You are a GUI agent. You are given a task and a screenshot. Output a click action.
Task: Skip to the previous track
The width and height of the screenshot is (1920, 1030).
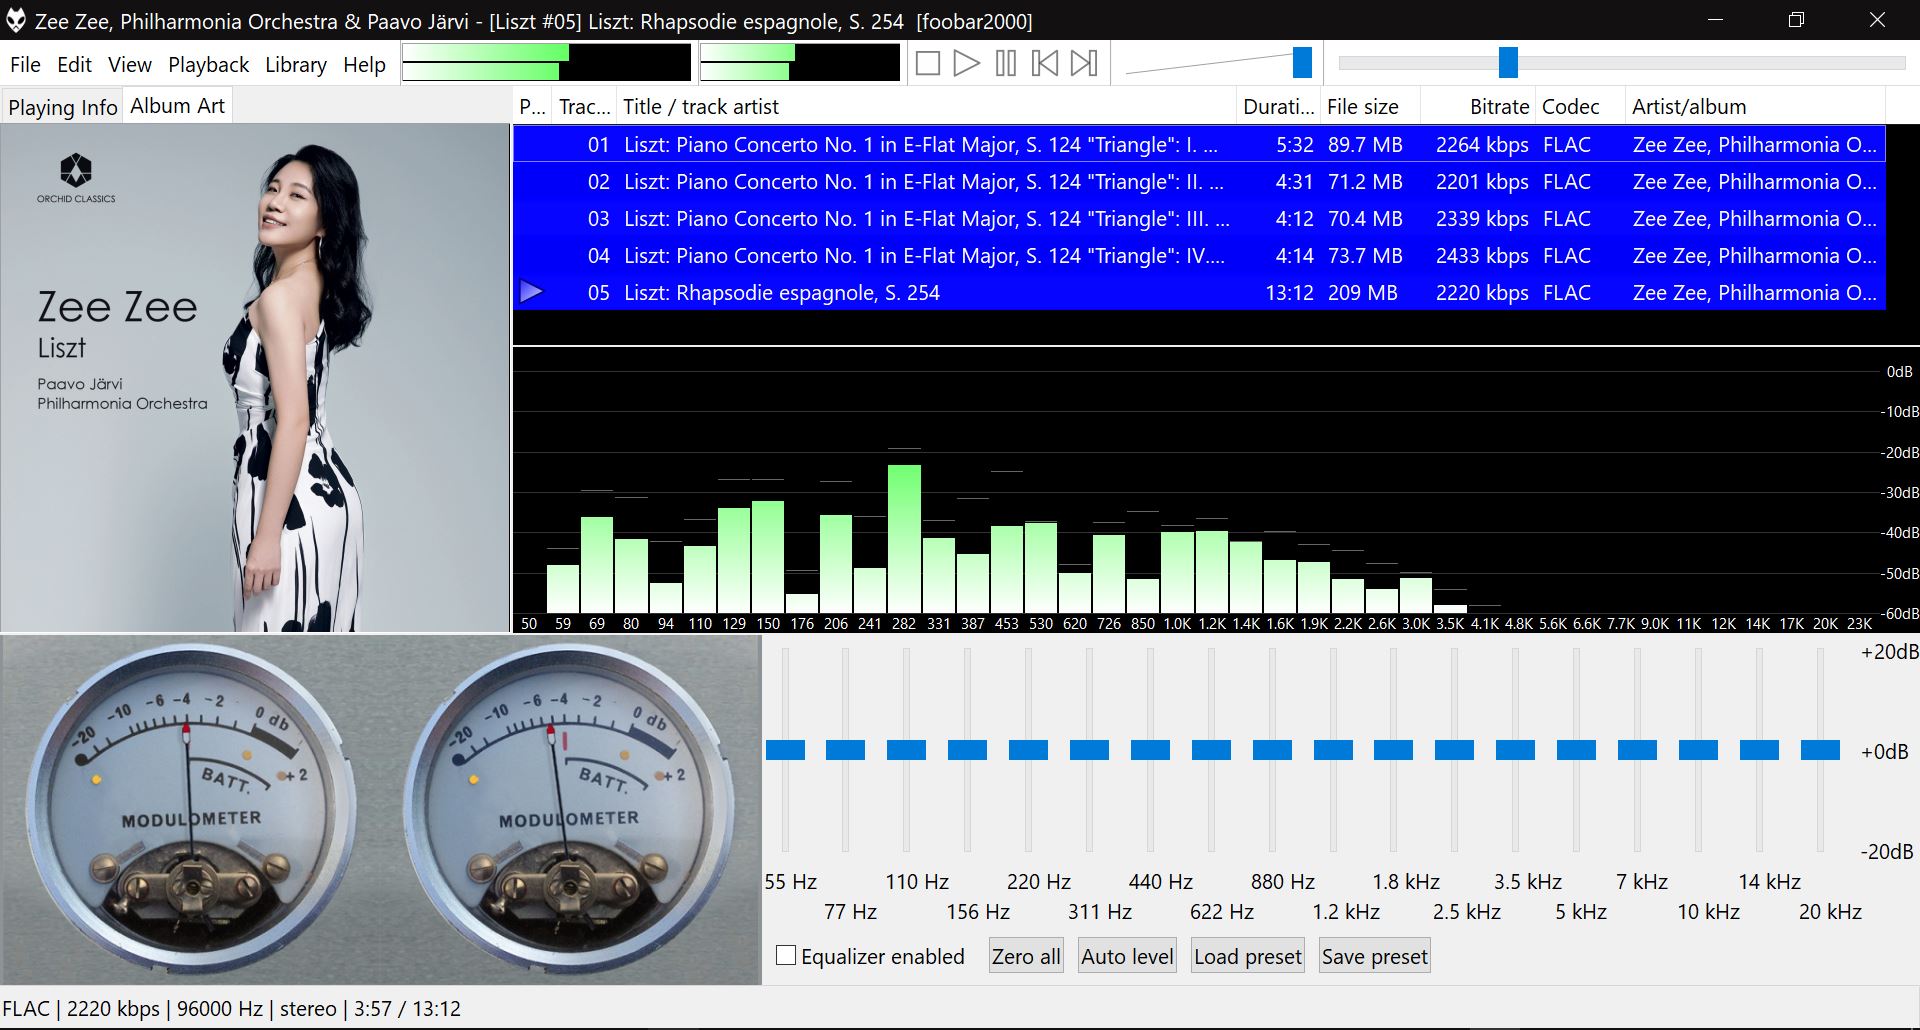pos(1045,64)
